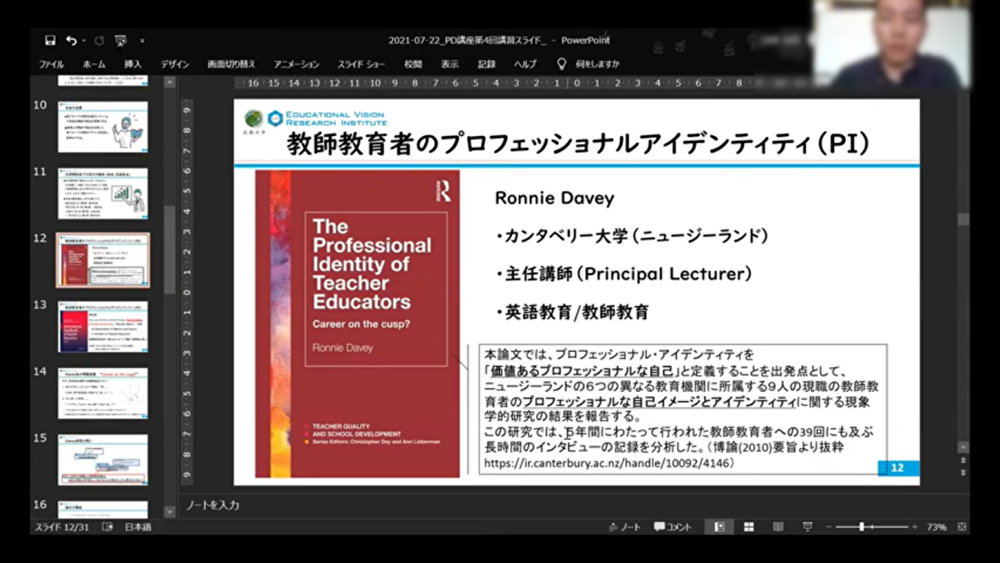Image resolution: width=1000 pixels, height=563 pixels.
Task: Click the zoom in plus button
Action: tap(915, 527)
